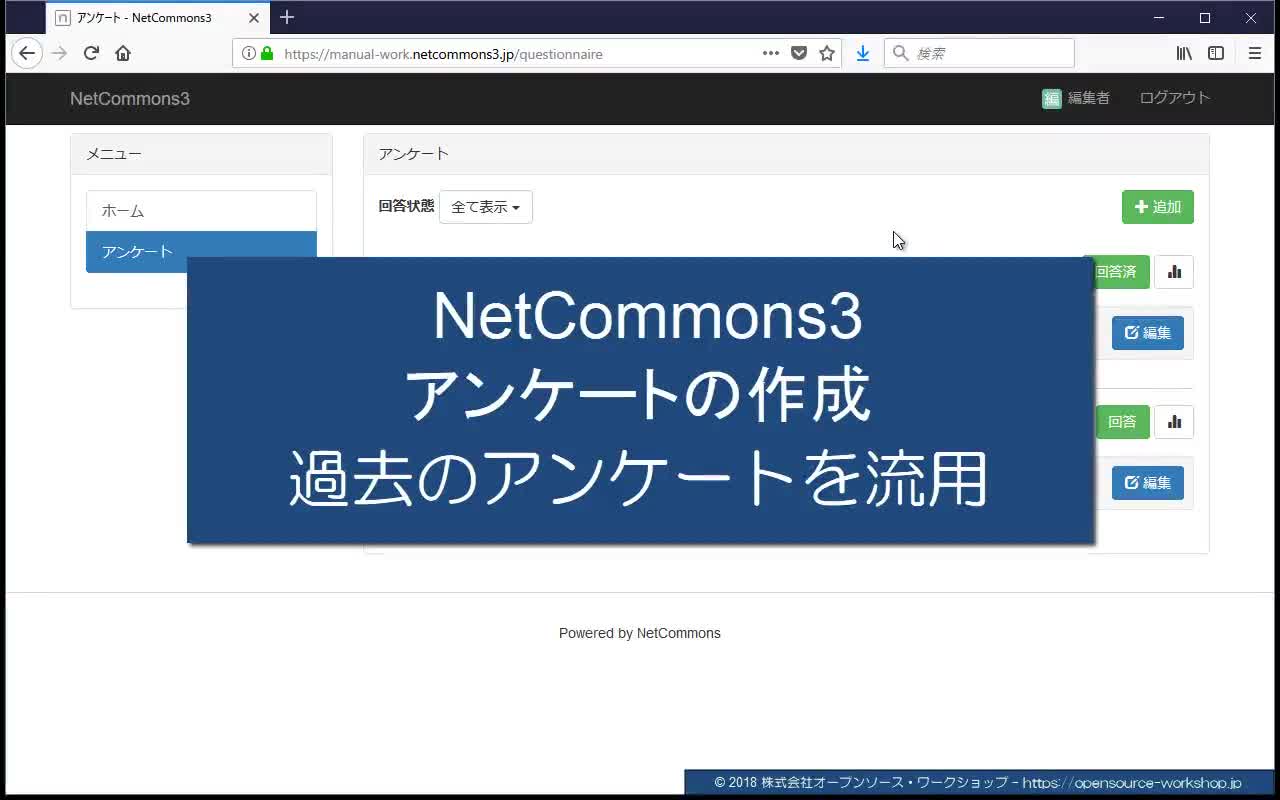Screen dimensions: 1280x800
Task: Add a questionnaire with 追加 button
Action: 1158,207
